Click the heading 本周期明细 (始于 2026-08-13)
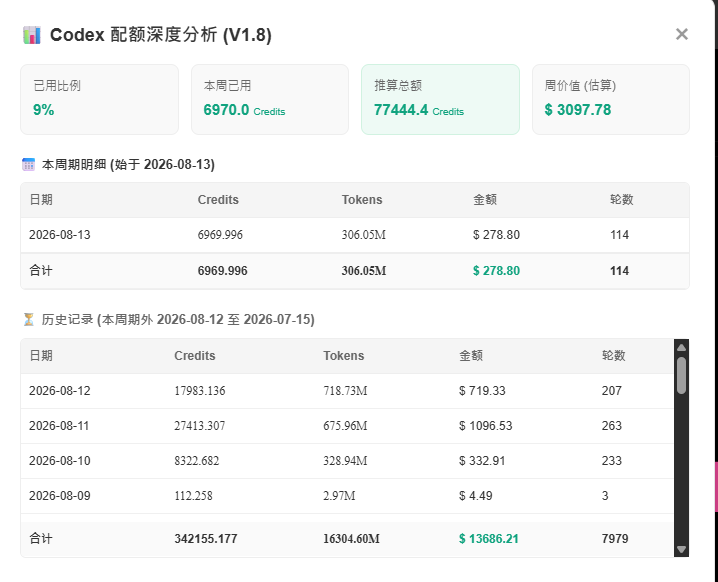 128,164
